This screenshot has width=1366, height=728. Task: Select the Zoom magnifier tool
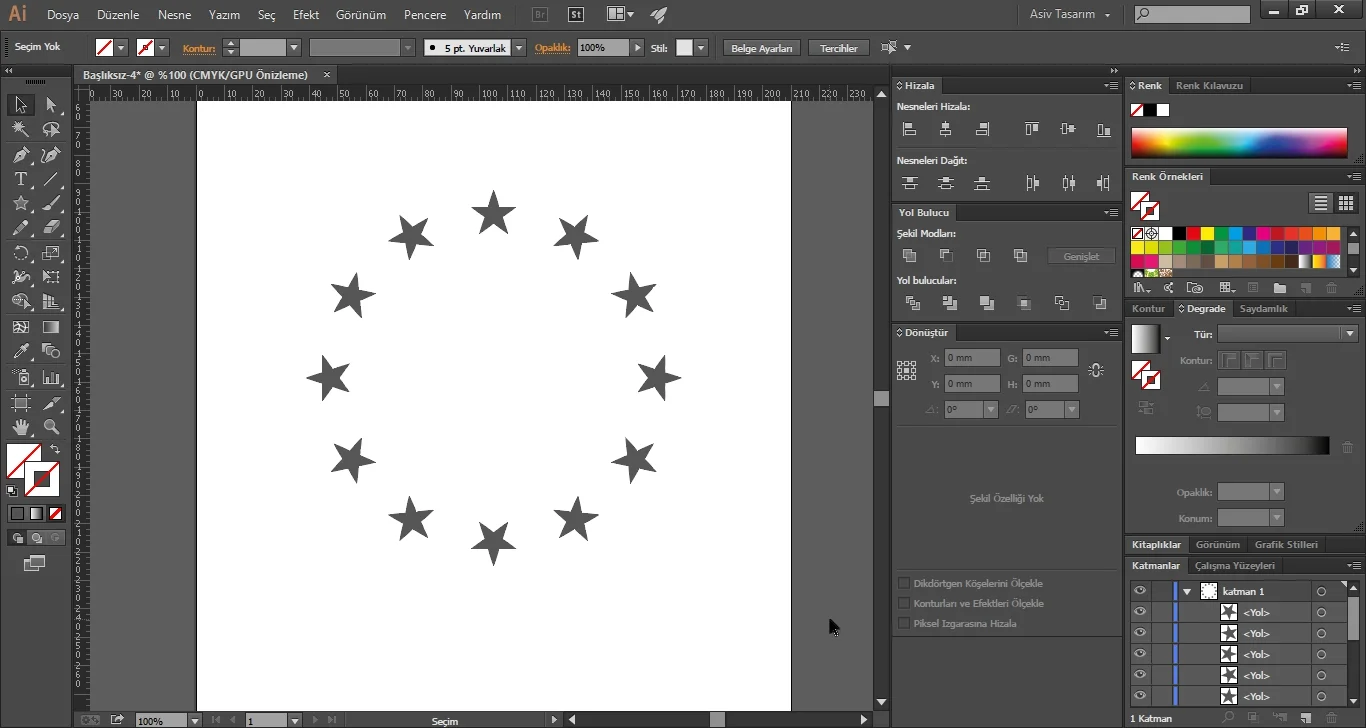(x=51, y=427)
